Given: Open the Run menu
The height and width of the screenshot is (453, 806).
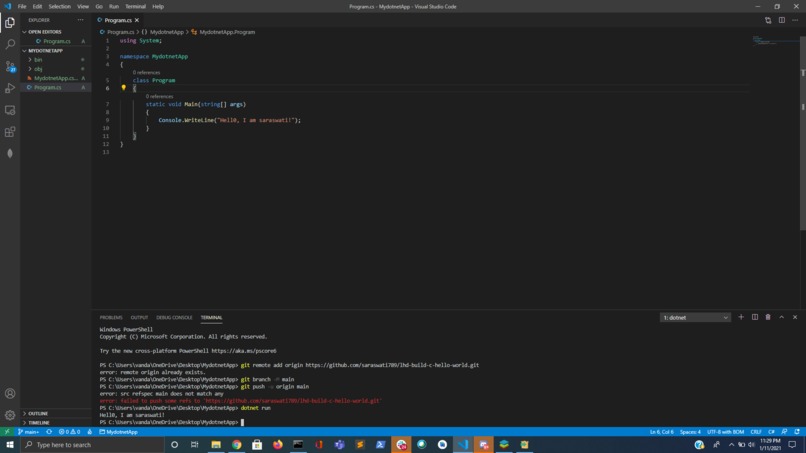Looking at the screenshot, I should pyautogui.click(x=114, y=7).
